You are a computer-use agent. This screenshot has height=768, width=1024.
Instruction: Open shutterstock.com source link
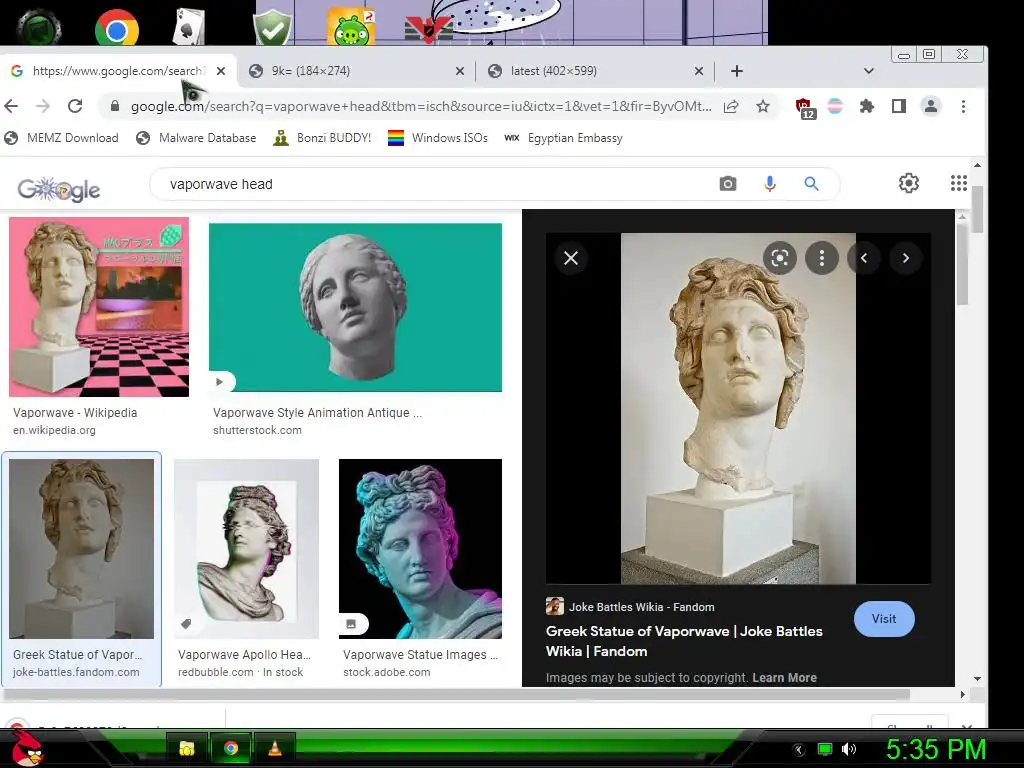pos(257,430)
